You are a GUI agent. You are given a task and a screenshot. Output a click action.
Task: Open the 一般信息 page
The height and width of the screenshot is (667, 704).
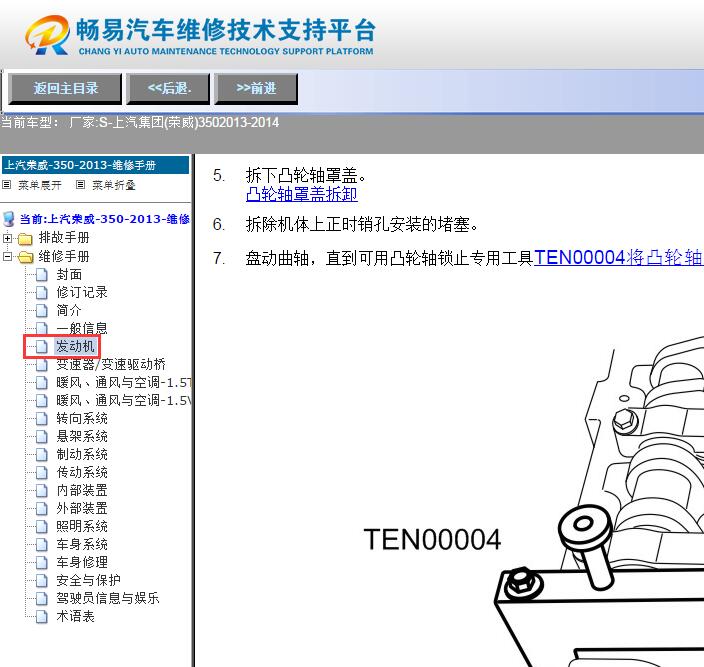pos(82,328)
